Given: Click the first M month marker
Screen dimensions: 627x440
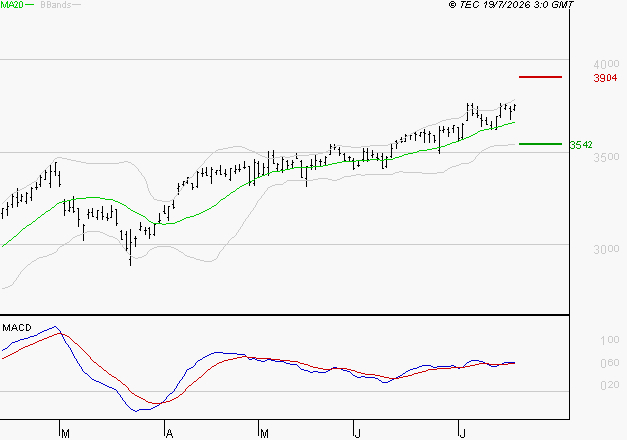Looking at the screenshot, I should 66,434.
